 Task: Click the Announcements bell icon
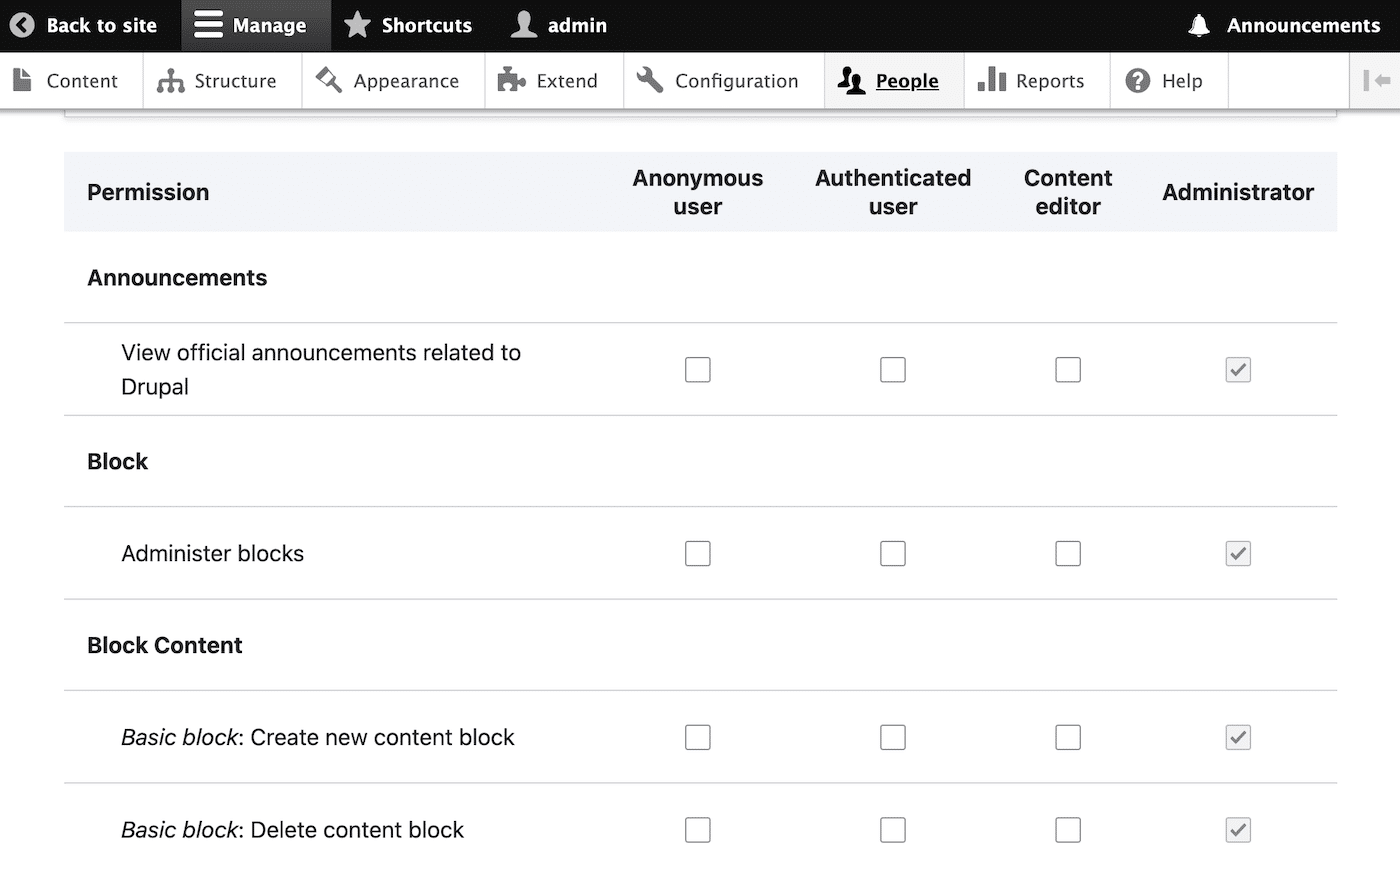1199,25
